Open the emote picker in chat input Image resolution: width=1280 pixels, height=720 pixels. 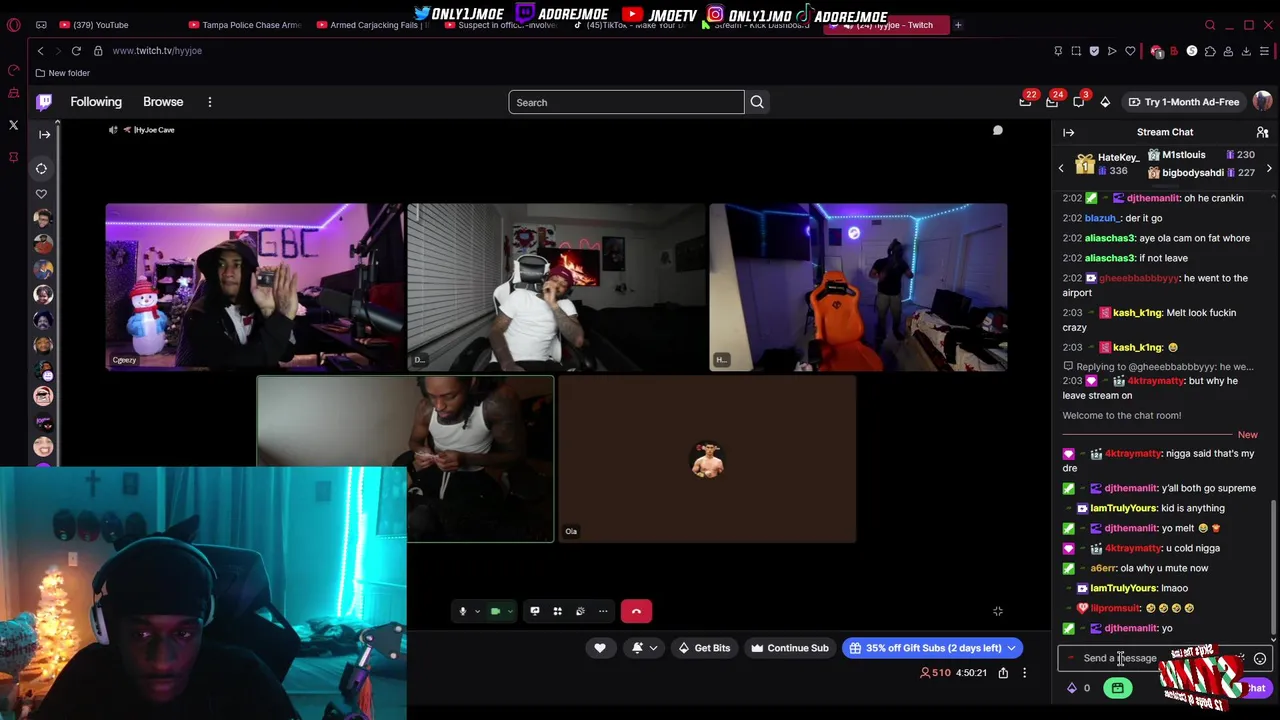[x=1260, y=659]
